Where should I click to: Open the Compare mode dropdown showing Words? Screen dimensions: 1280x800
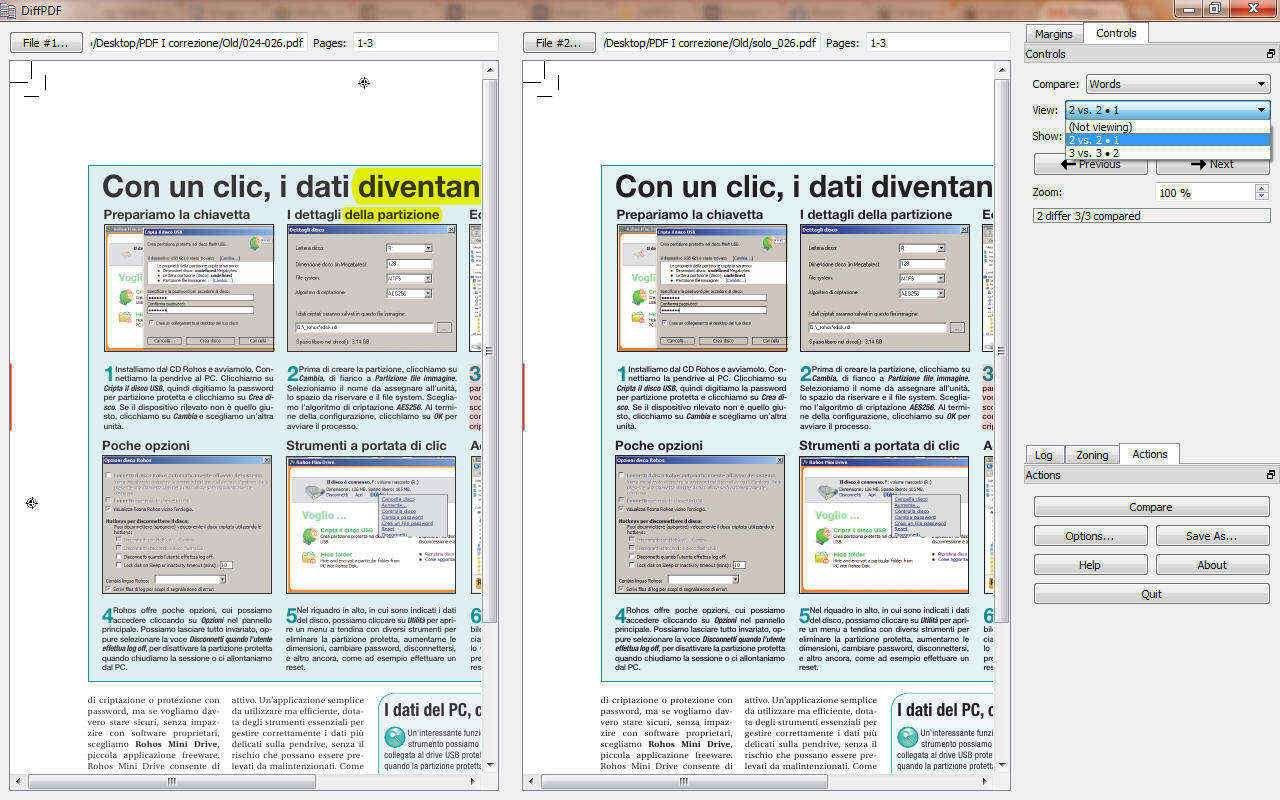(1177, 84)
